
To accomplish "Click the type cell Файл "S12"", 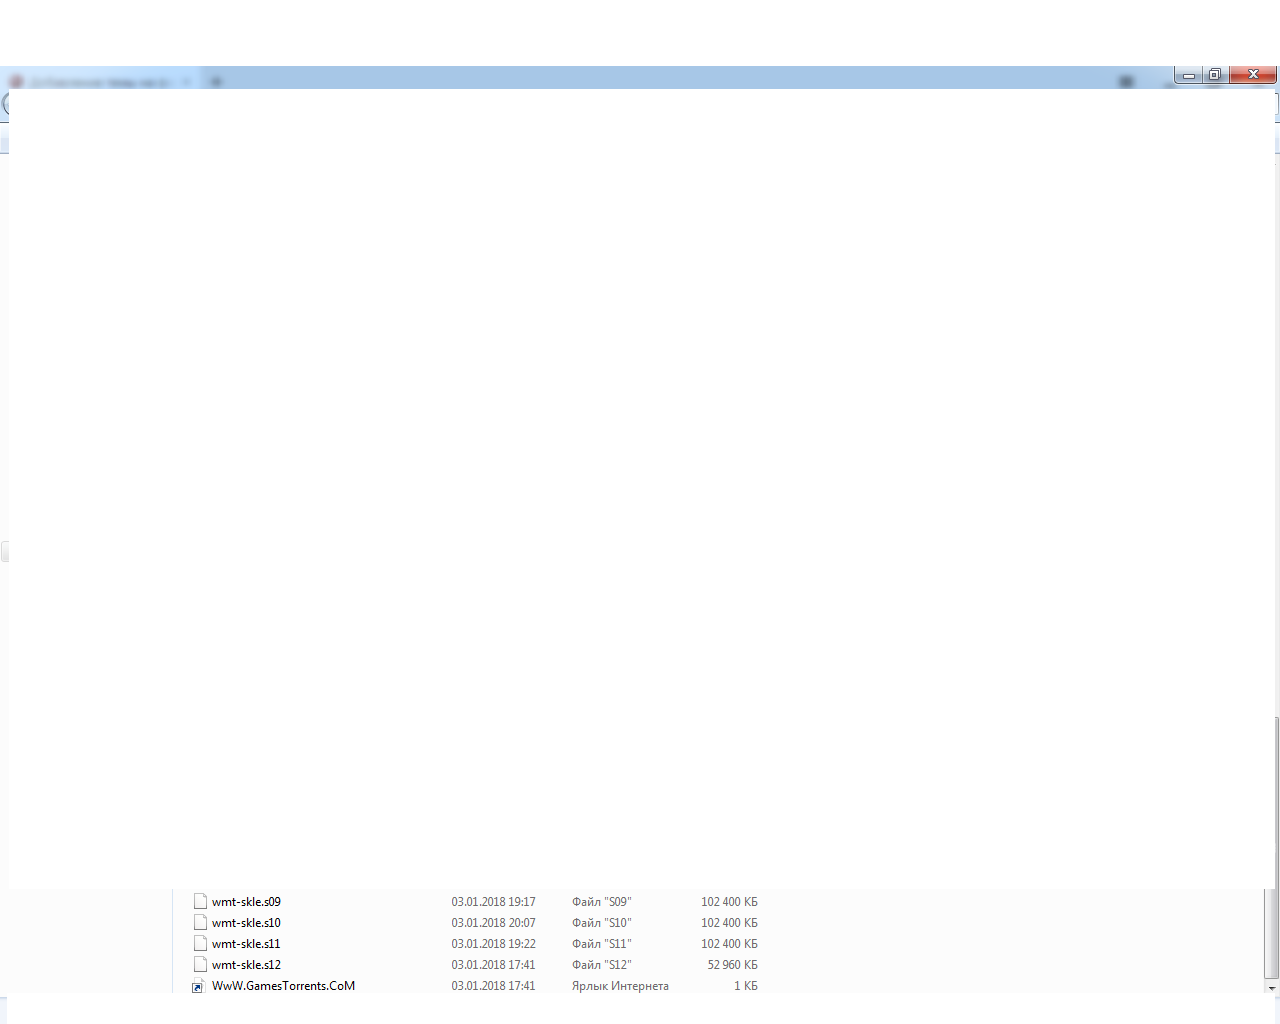I will pos(602,965).
